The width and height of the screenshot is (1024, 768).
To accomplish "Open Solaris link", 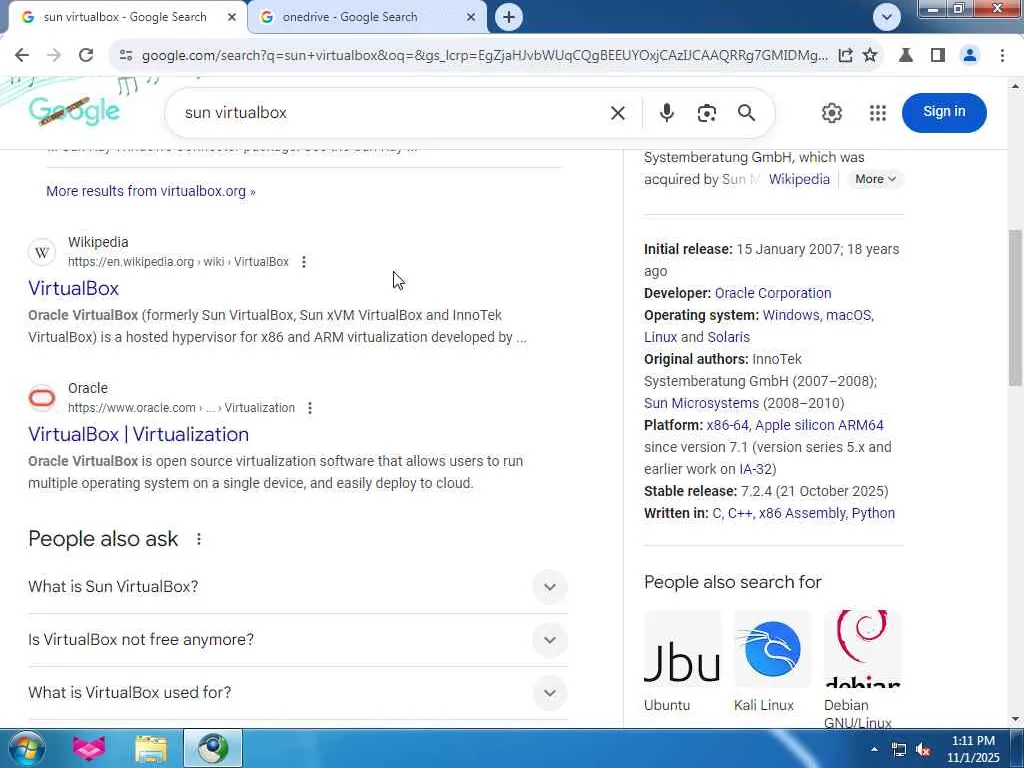I will 729,338.
